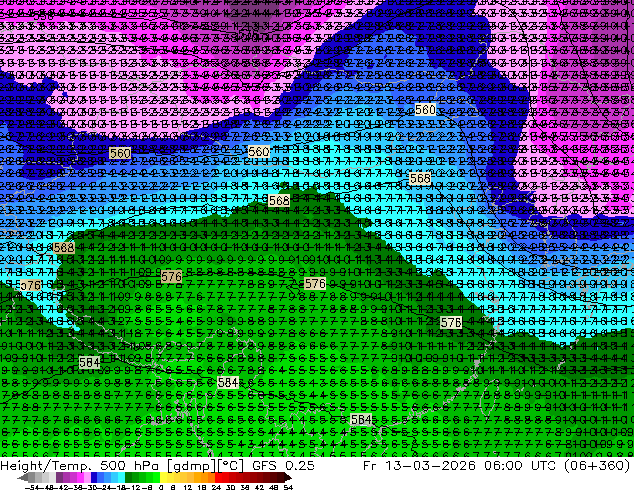Click the dark right arrow end of legend
This screenshot has height=490, width=634.
tap(287, 478)
